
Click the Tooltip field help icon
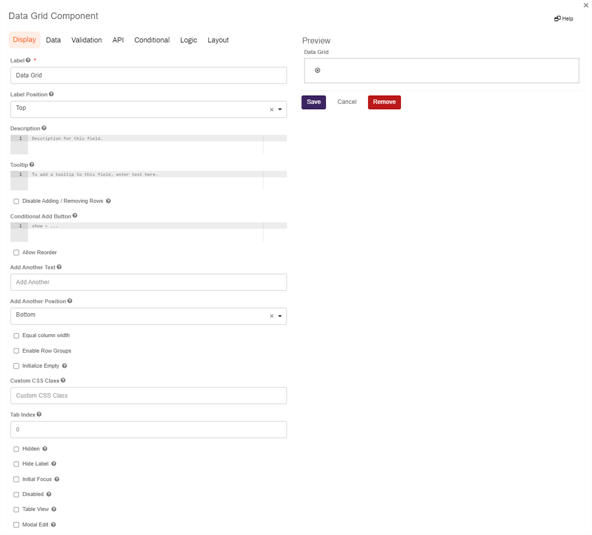click(x=32, y=165)
